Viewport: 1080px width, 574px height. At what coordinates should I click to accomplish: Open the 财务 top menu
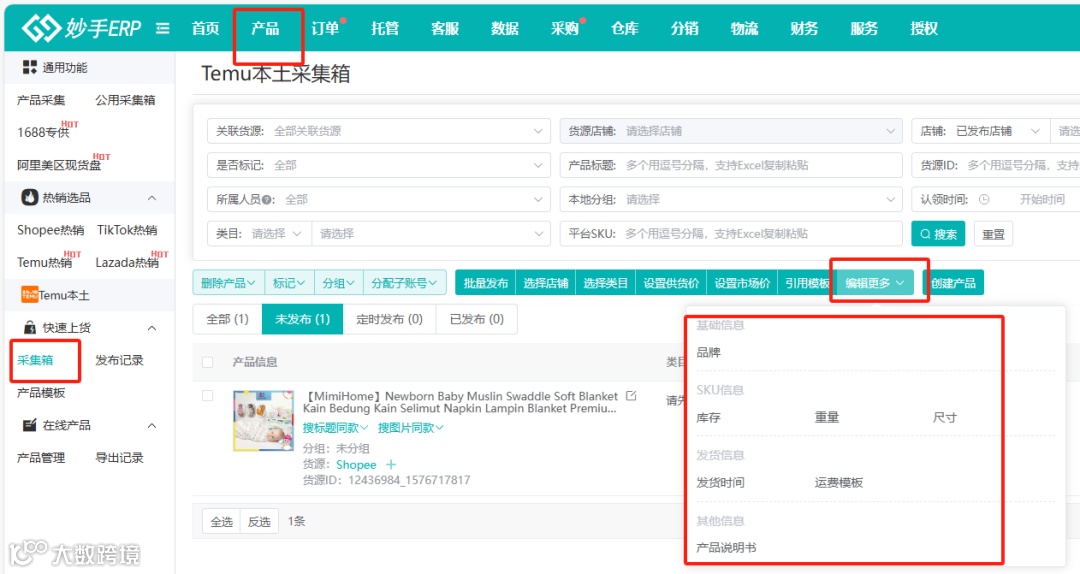[x=804, y=28]
